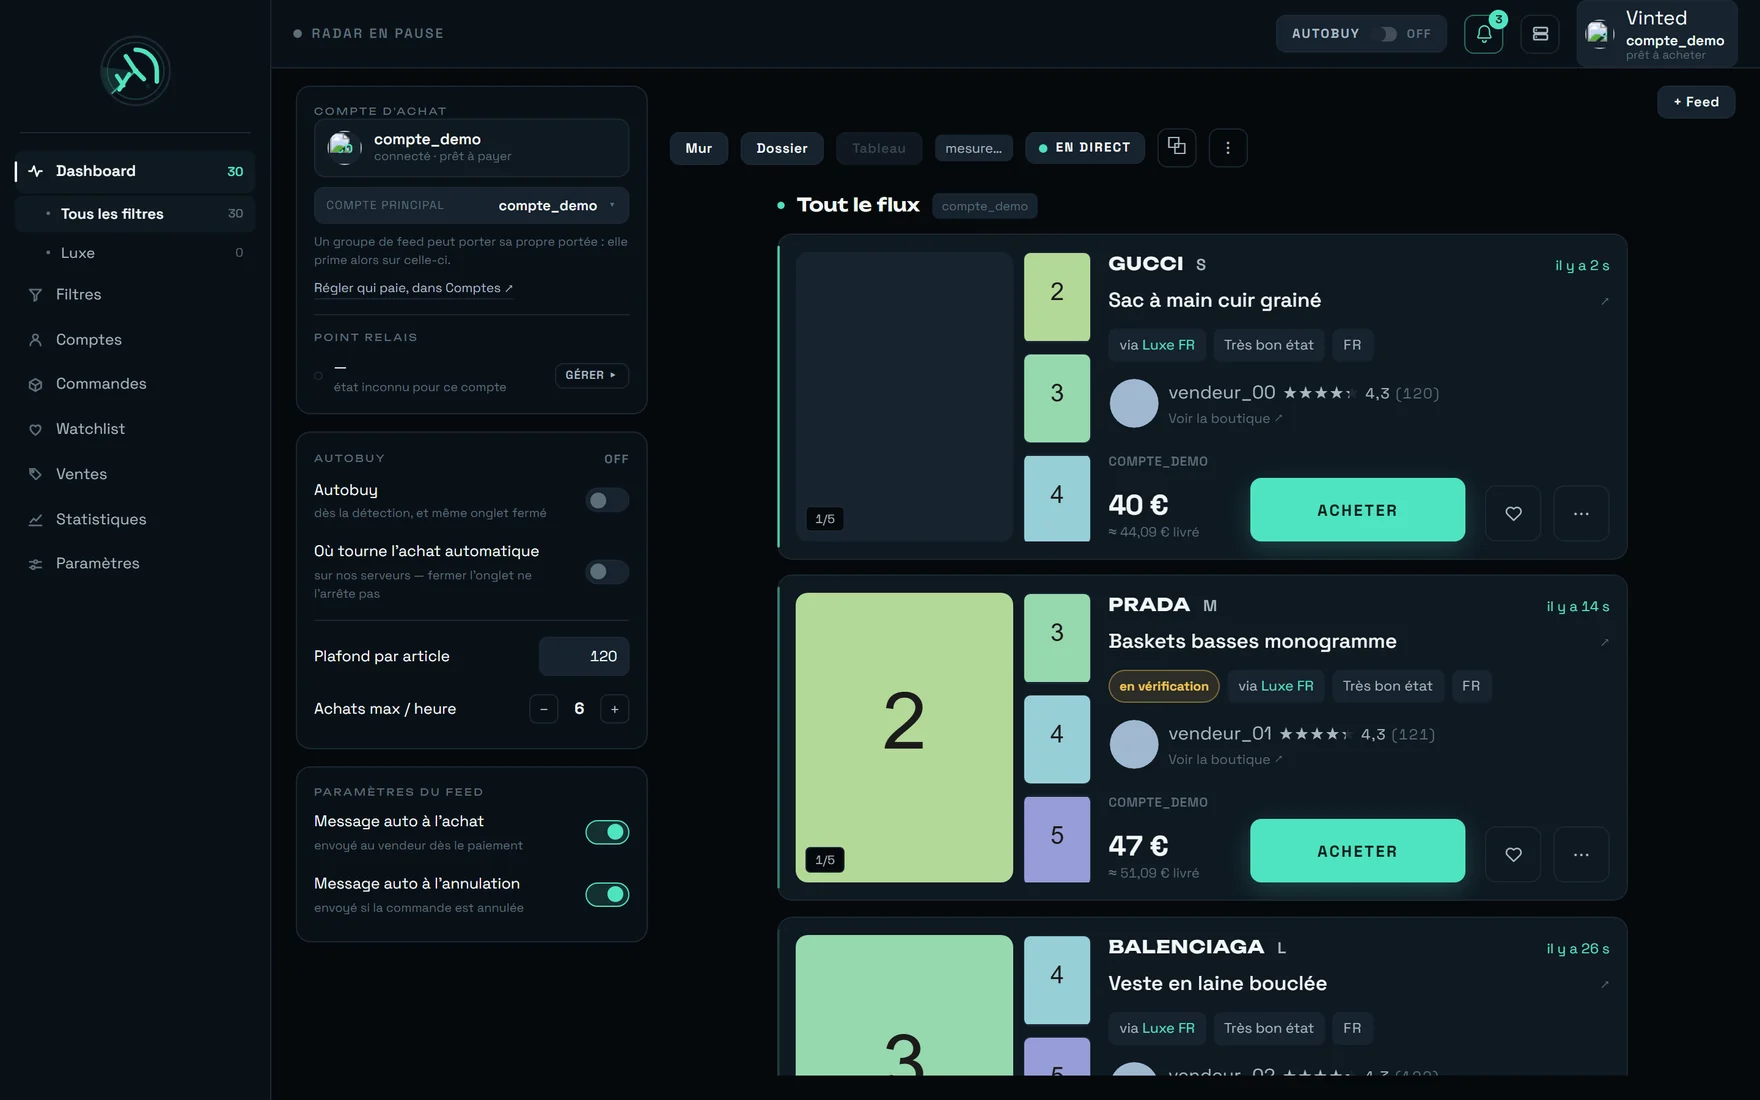Screen dimensions: 1760x1100
Task: Add the Gucci bag to watchlist with heart
Action: pos(1513,513)
